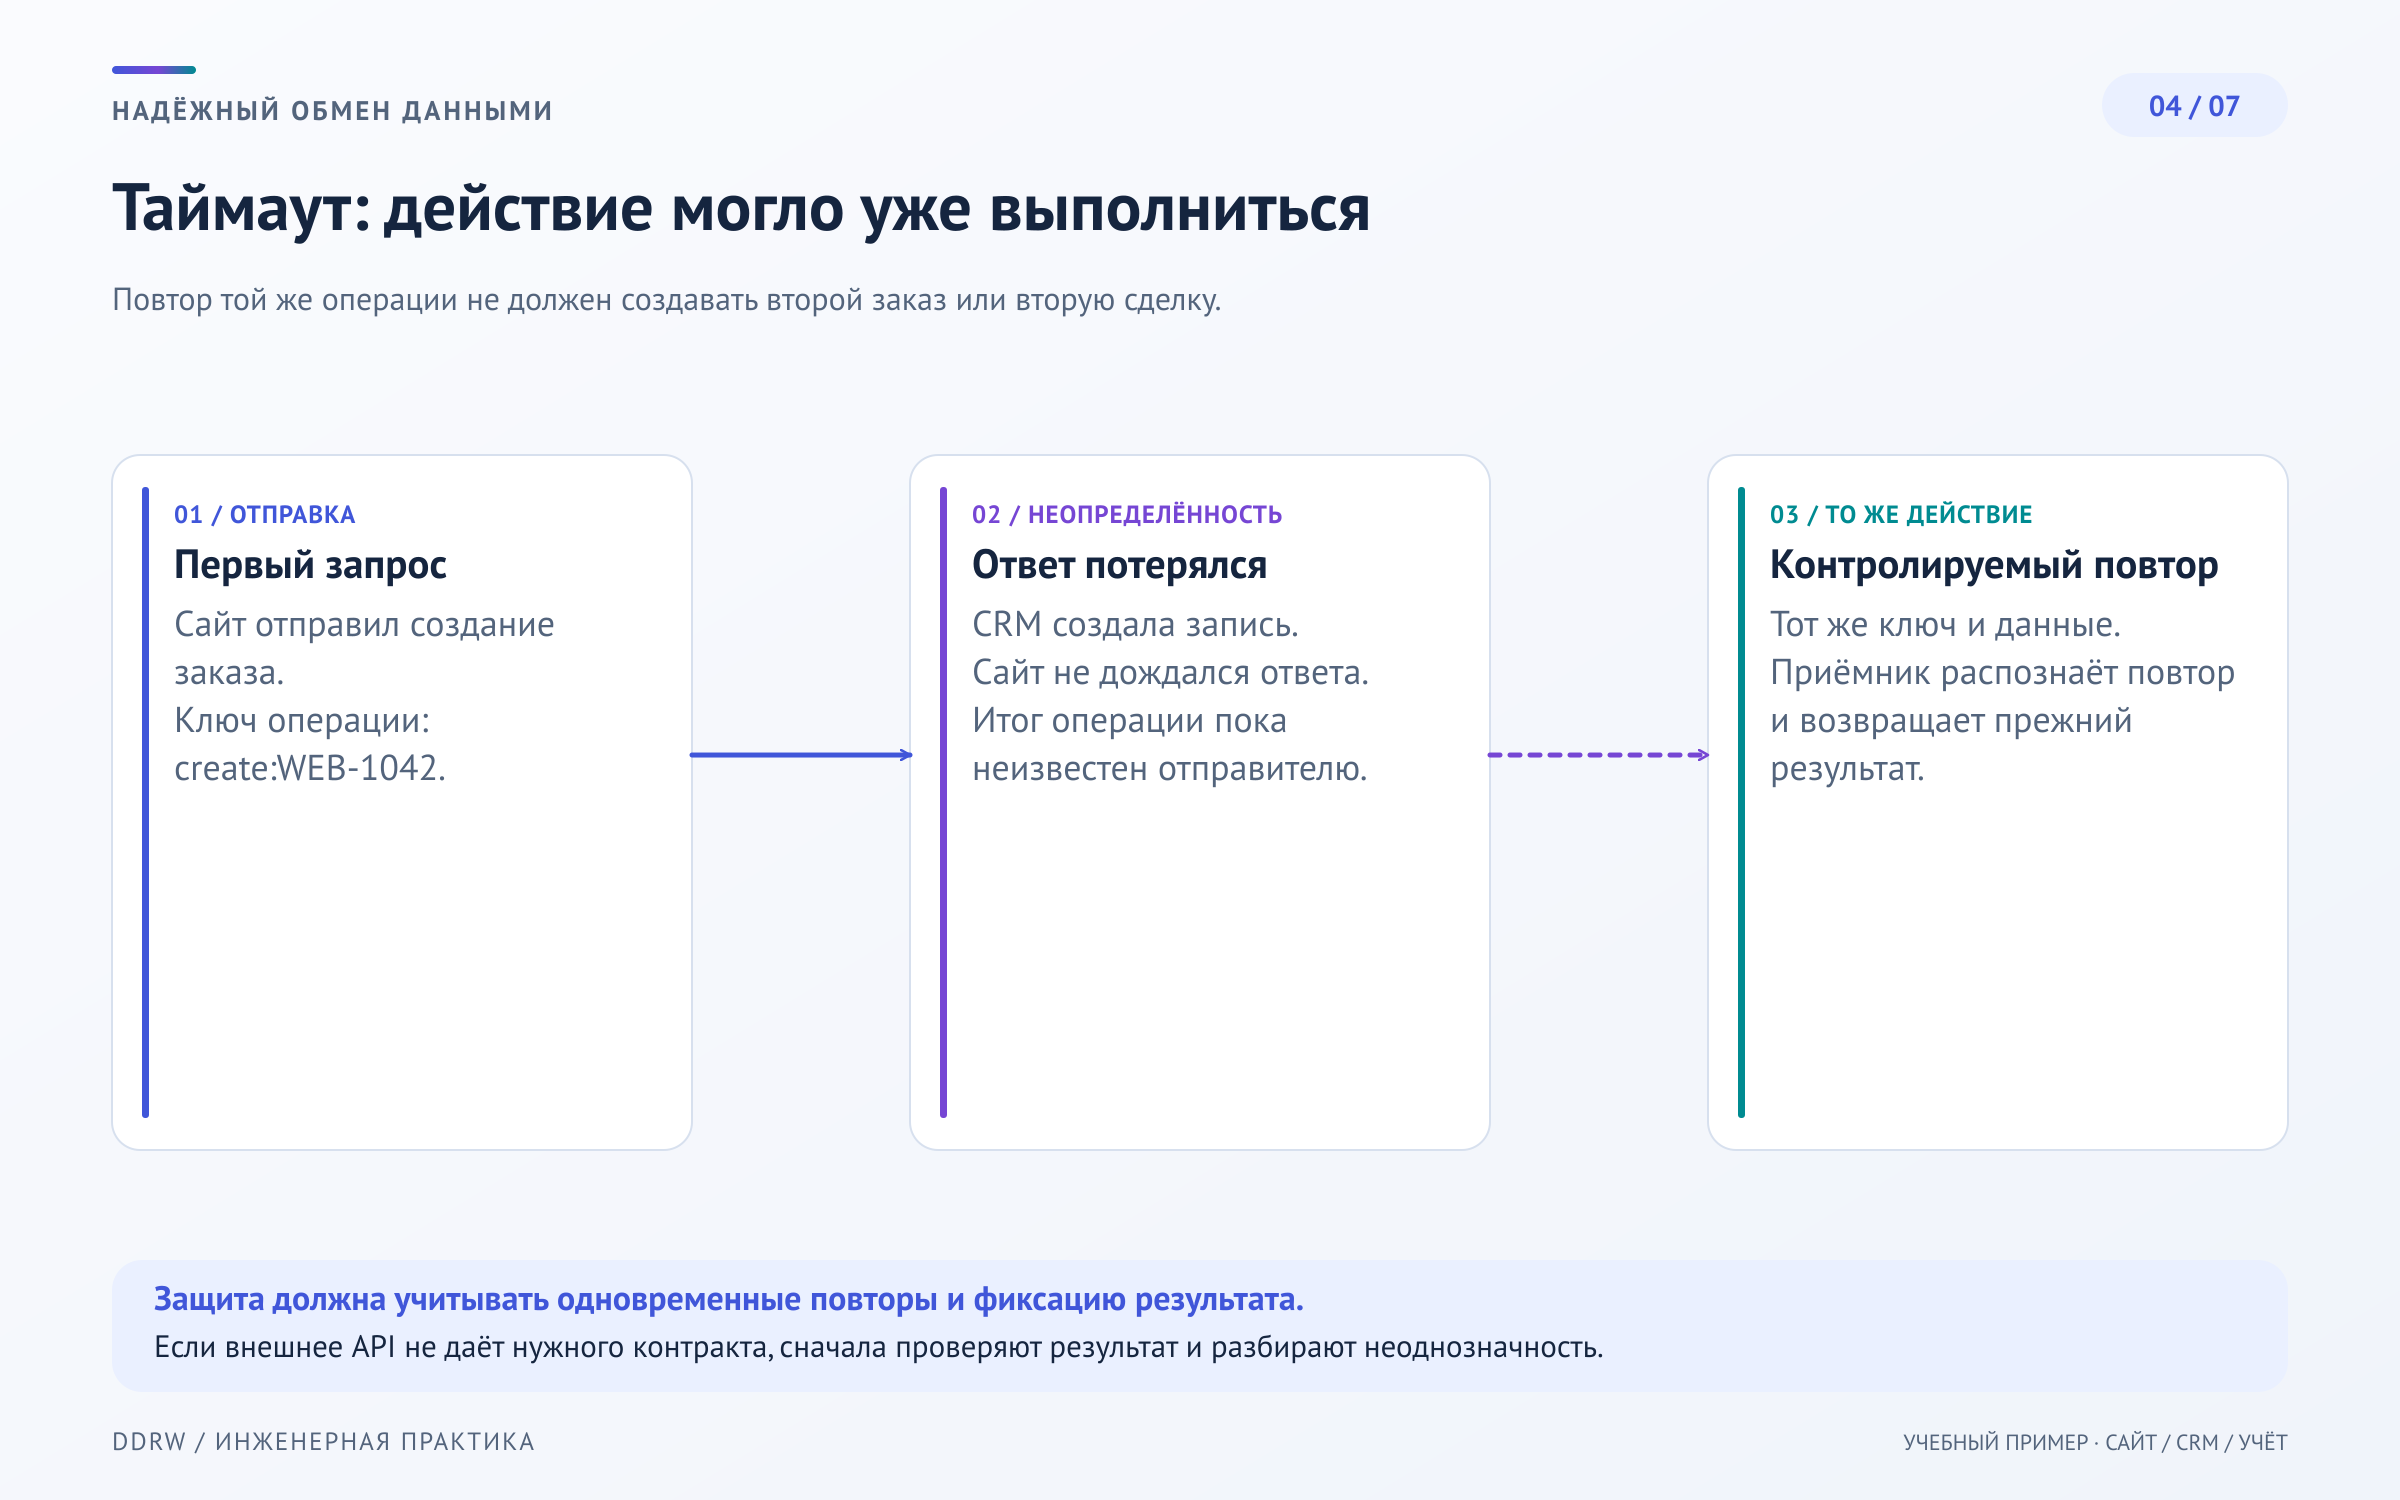This screenshot has width=2400, height=1500.
Task: Click the footer "УЧЕБНЫЙ ПРИМЕР · САЙТ / CRM / УЧЁТ"
Action: pyautogui.click(x=2095, y=1442)
